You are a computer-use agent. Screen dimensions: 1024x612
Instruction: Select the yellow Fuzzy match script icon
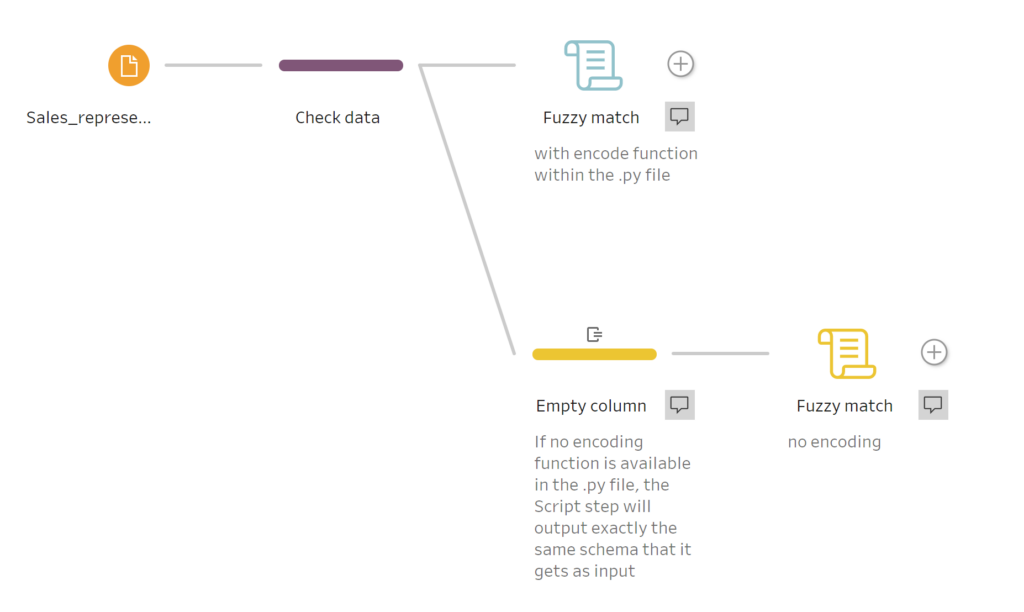tap(846, 353)
